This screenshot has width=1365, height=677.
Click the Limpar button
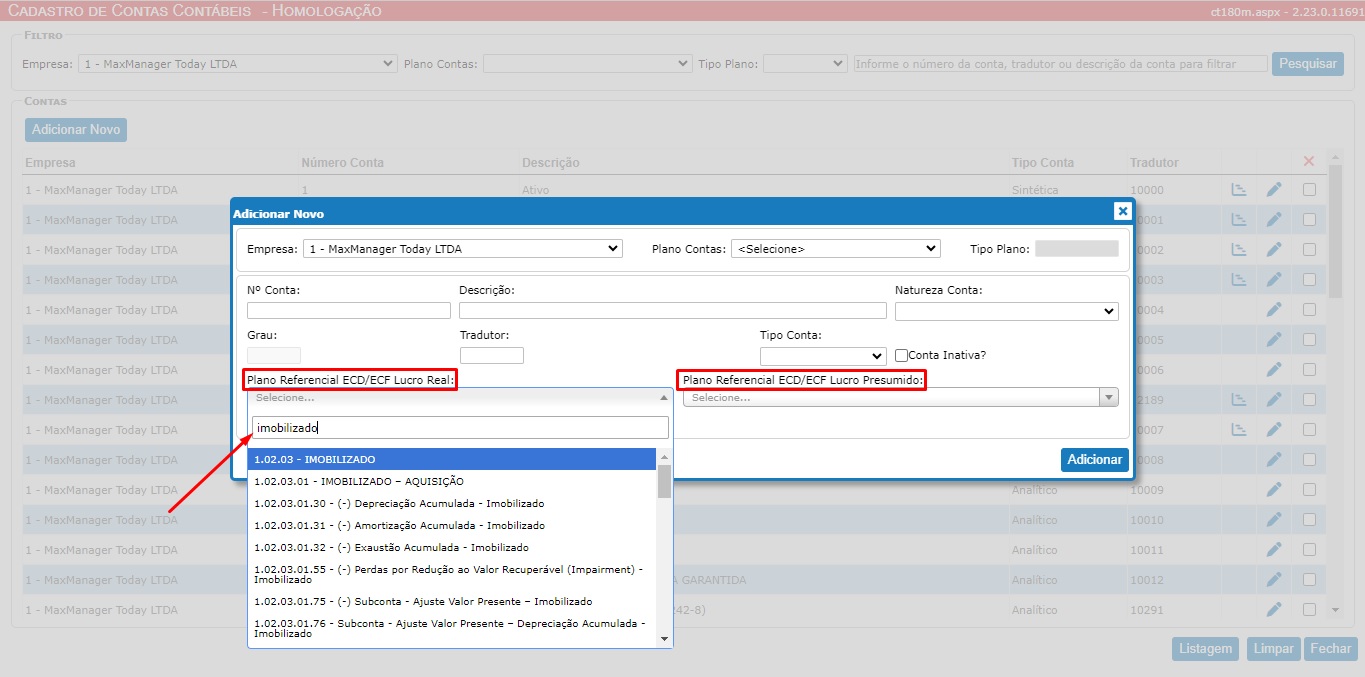(1273, 649)
